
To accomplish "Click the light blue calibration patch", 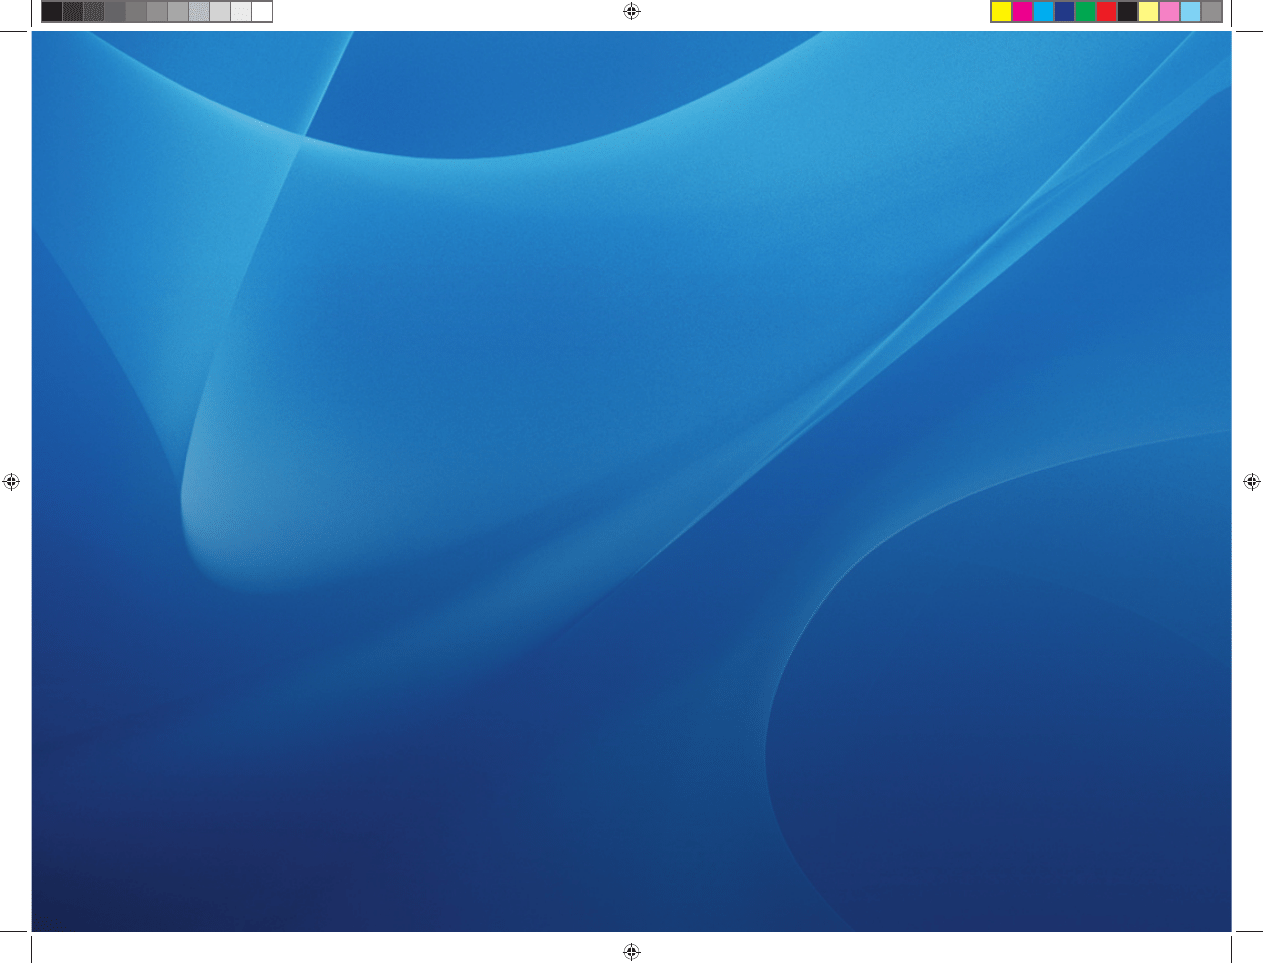I will click(x=1189, y=13).
